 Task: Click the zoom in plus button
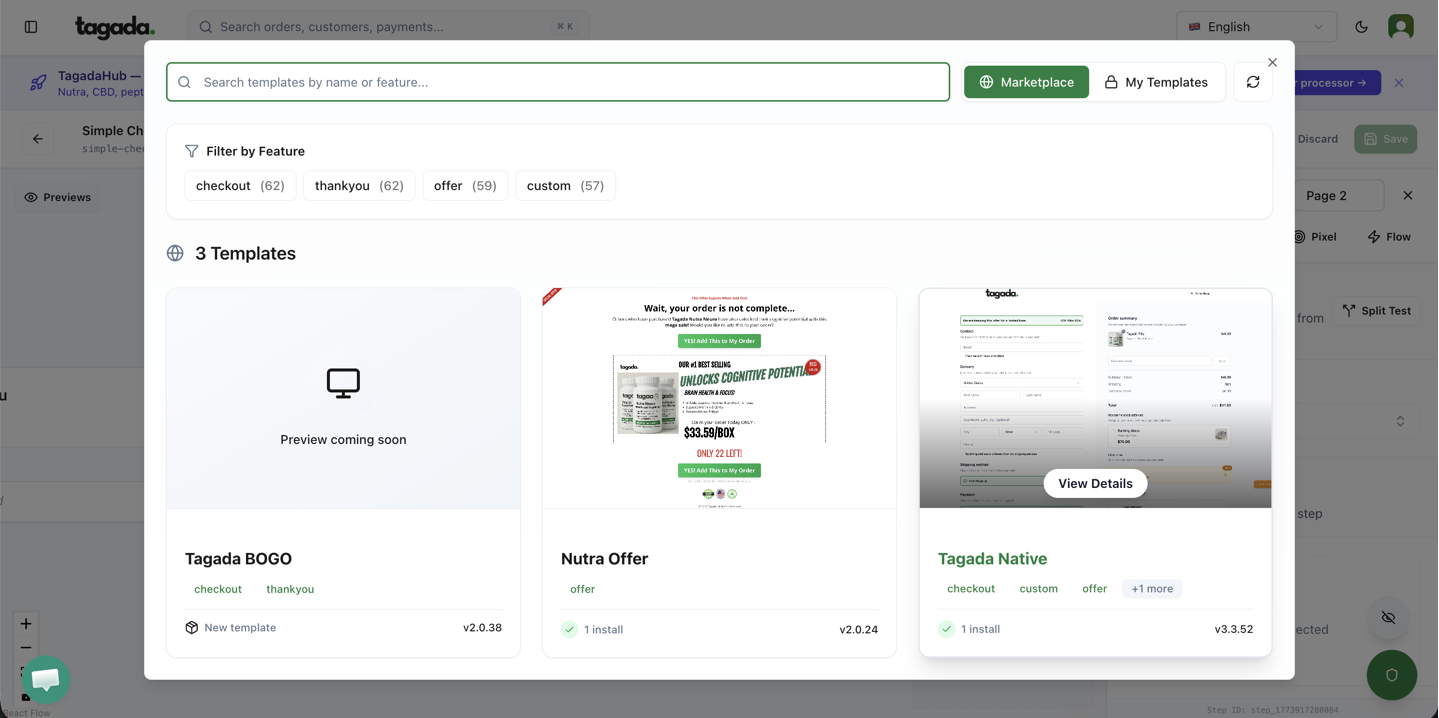coord(26,623)
